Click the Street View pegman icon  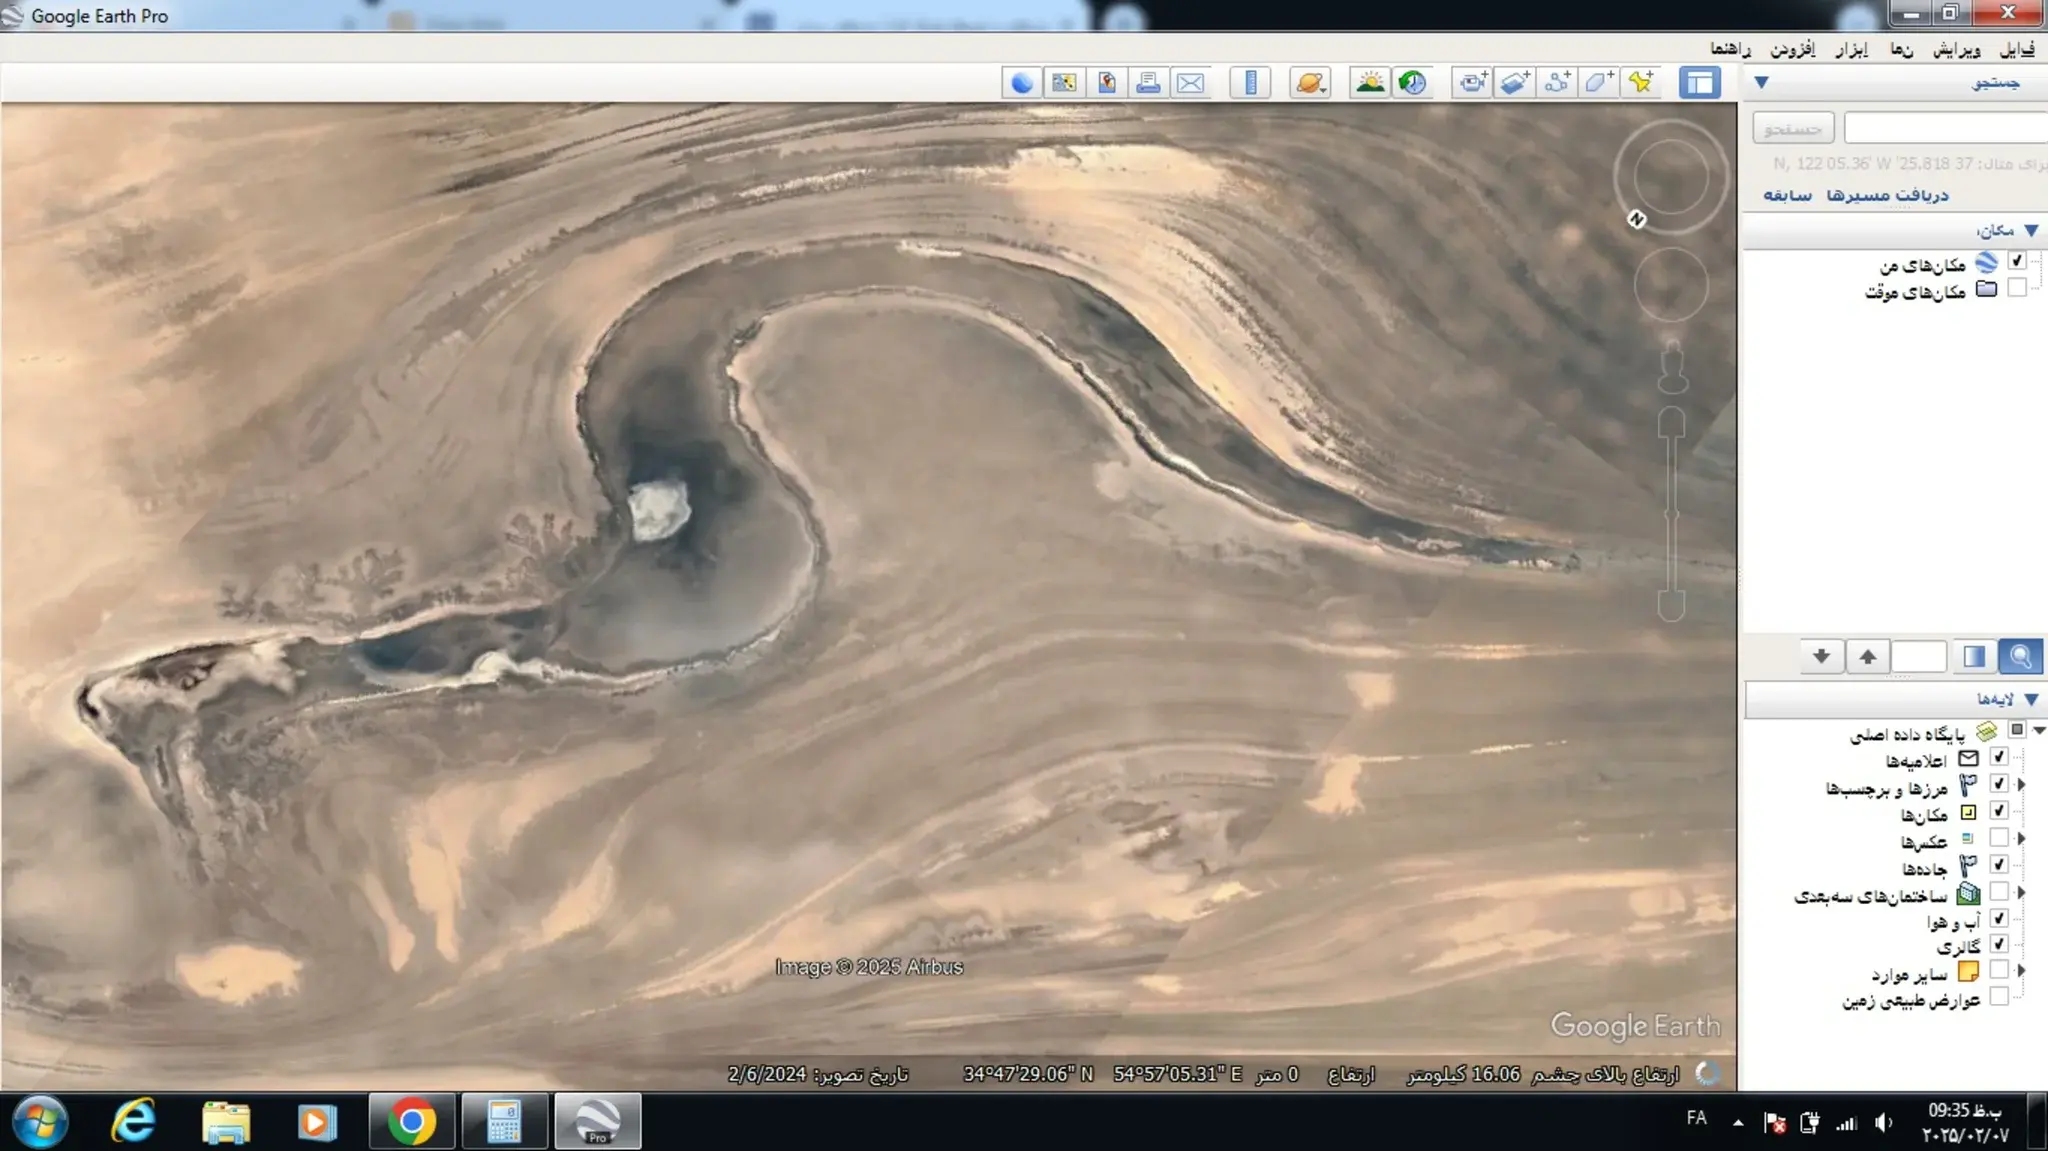coord(1673,367)
